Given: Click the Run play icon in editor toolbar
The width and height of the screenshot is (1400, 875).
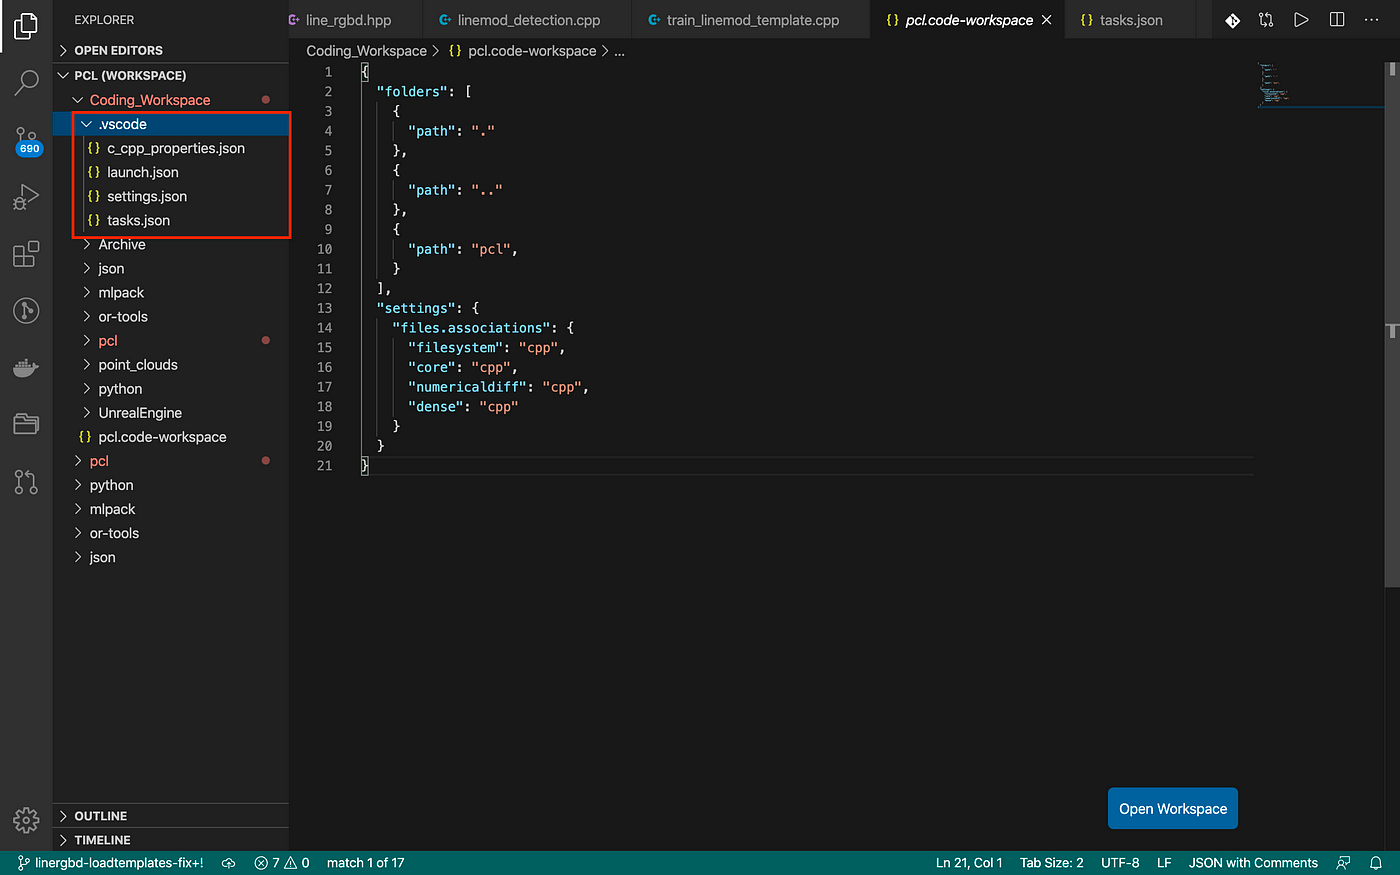Looking at the screenshot, I should [x=1301, y=20].
